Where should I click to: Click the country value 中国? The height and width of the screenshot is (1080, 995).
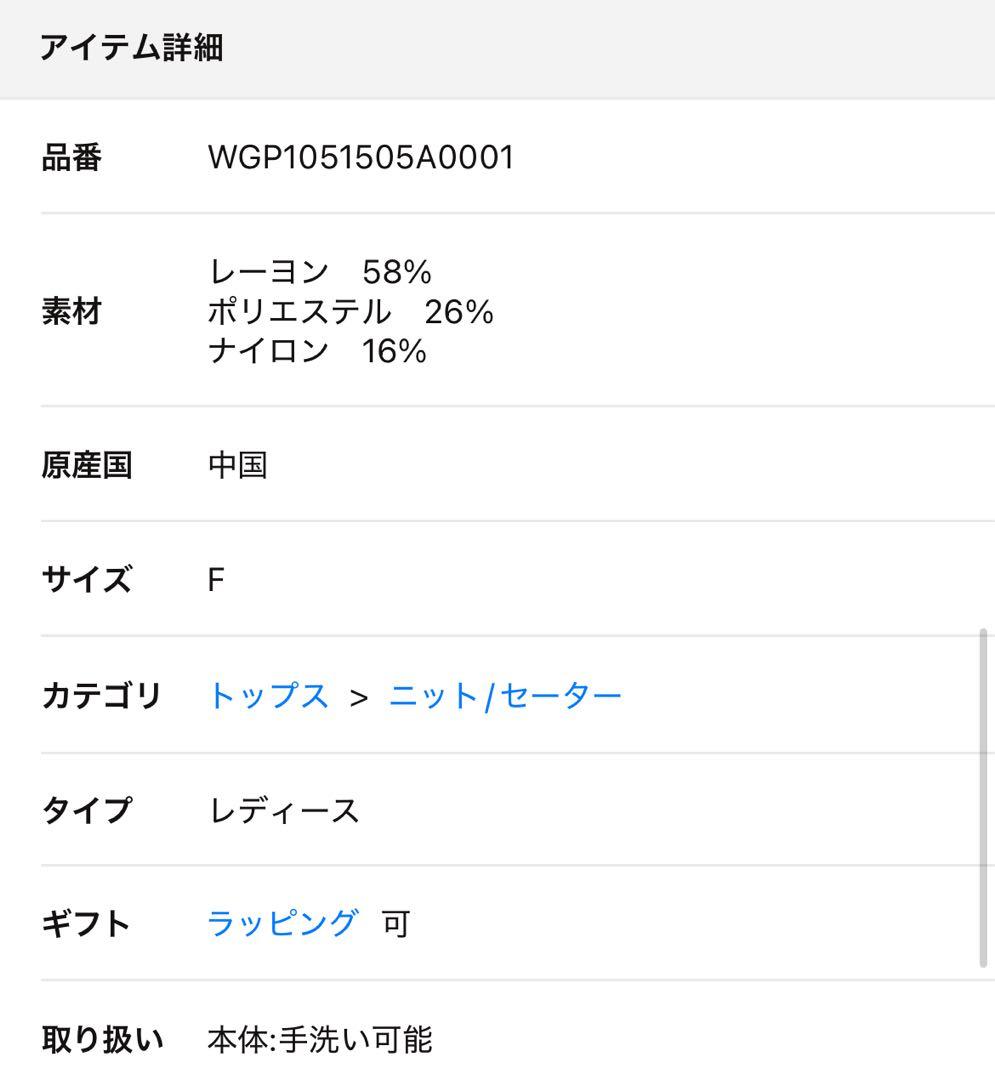237,465
